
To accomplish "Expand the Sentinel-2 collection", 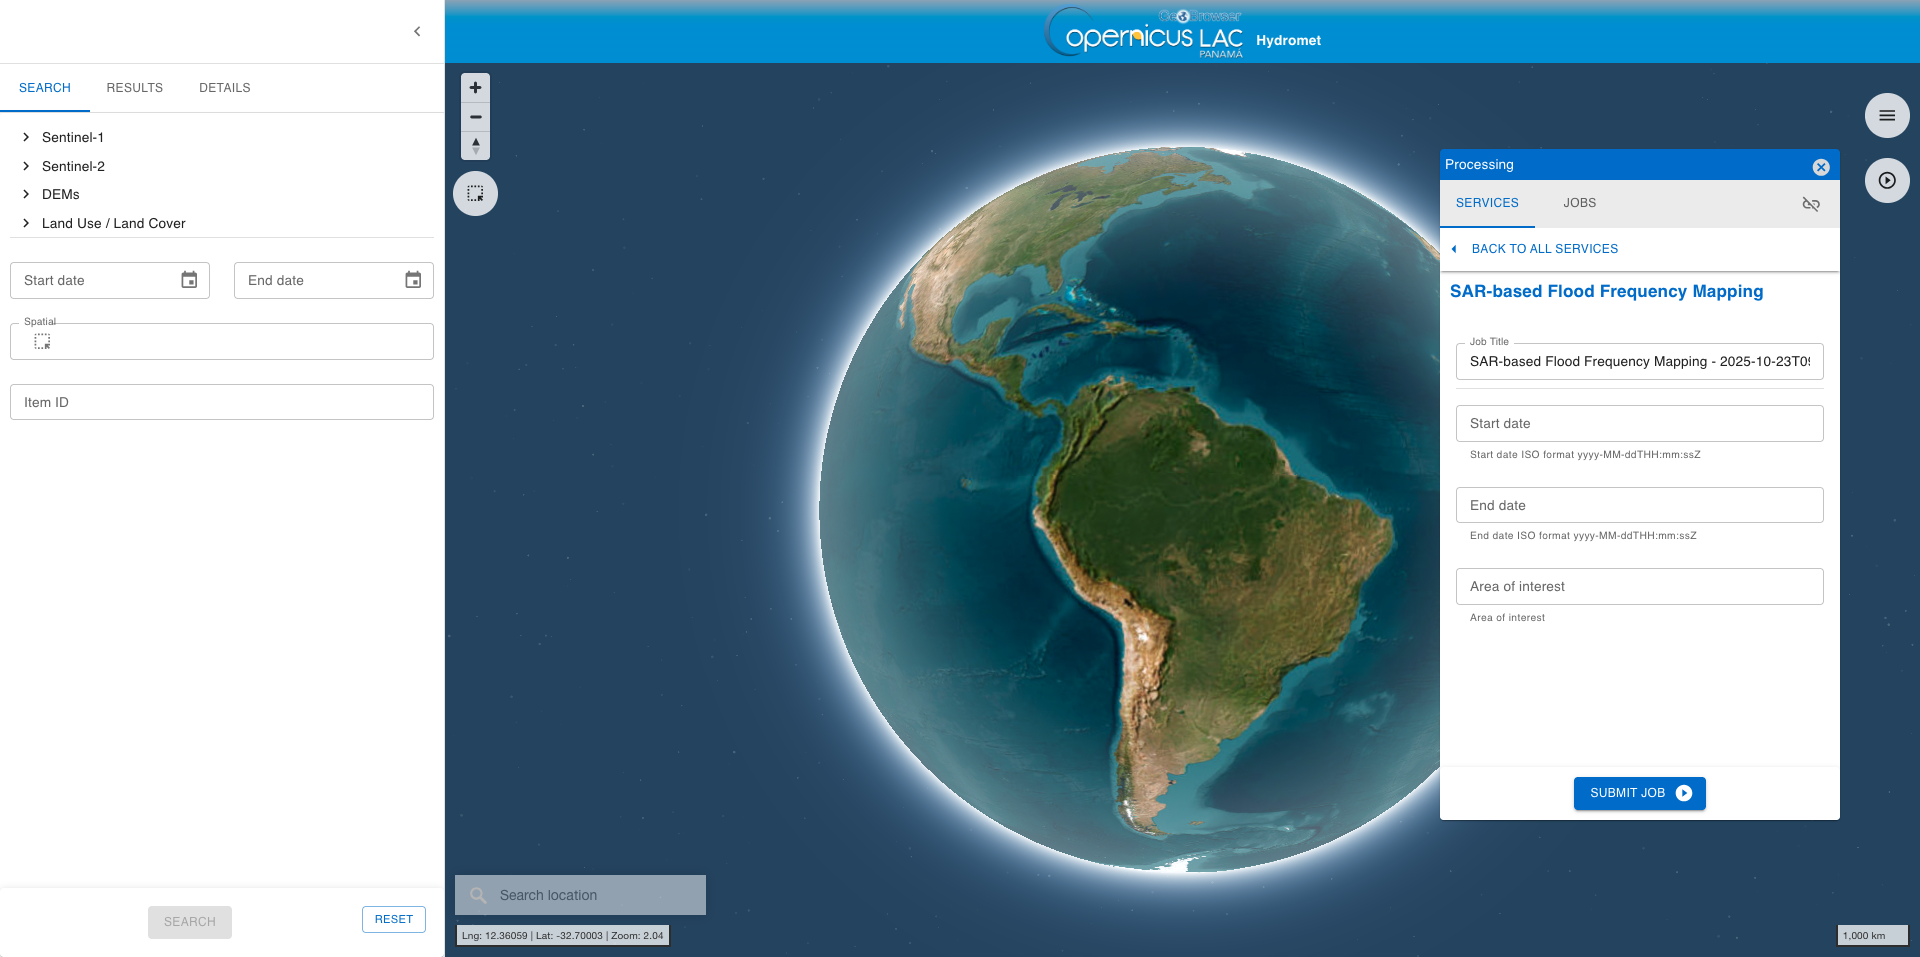I will tap(26, 166).
